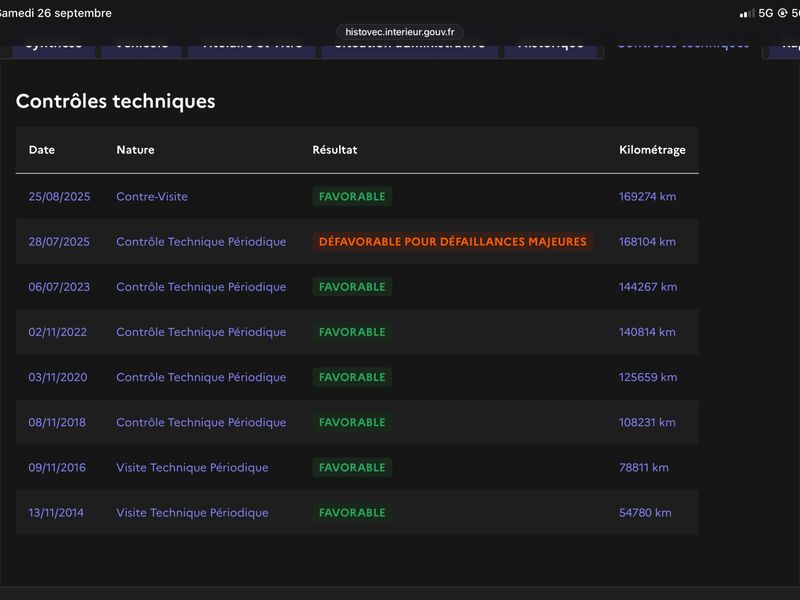Screen dimensions: 800x600
Task: Click the Kilométrage column header
Action: pyautogui.click(x=652, y=150)
